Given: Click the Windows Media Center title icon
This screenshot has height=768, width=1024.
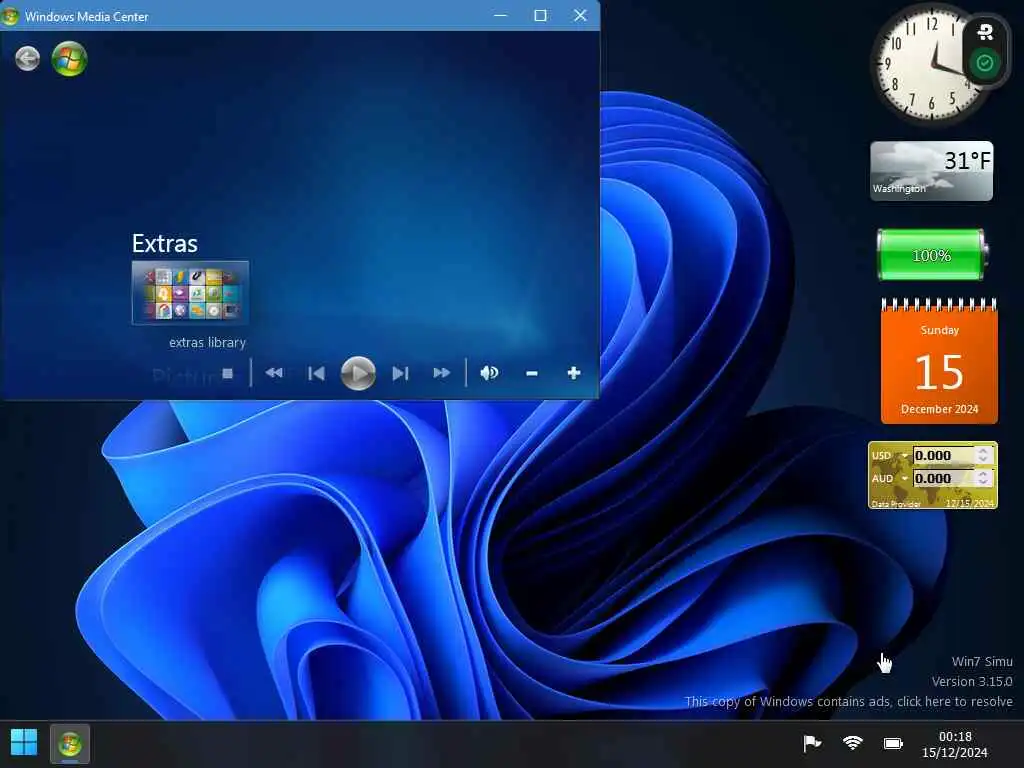Looking at the screenshot, I should click(x=10, y=16).
